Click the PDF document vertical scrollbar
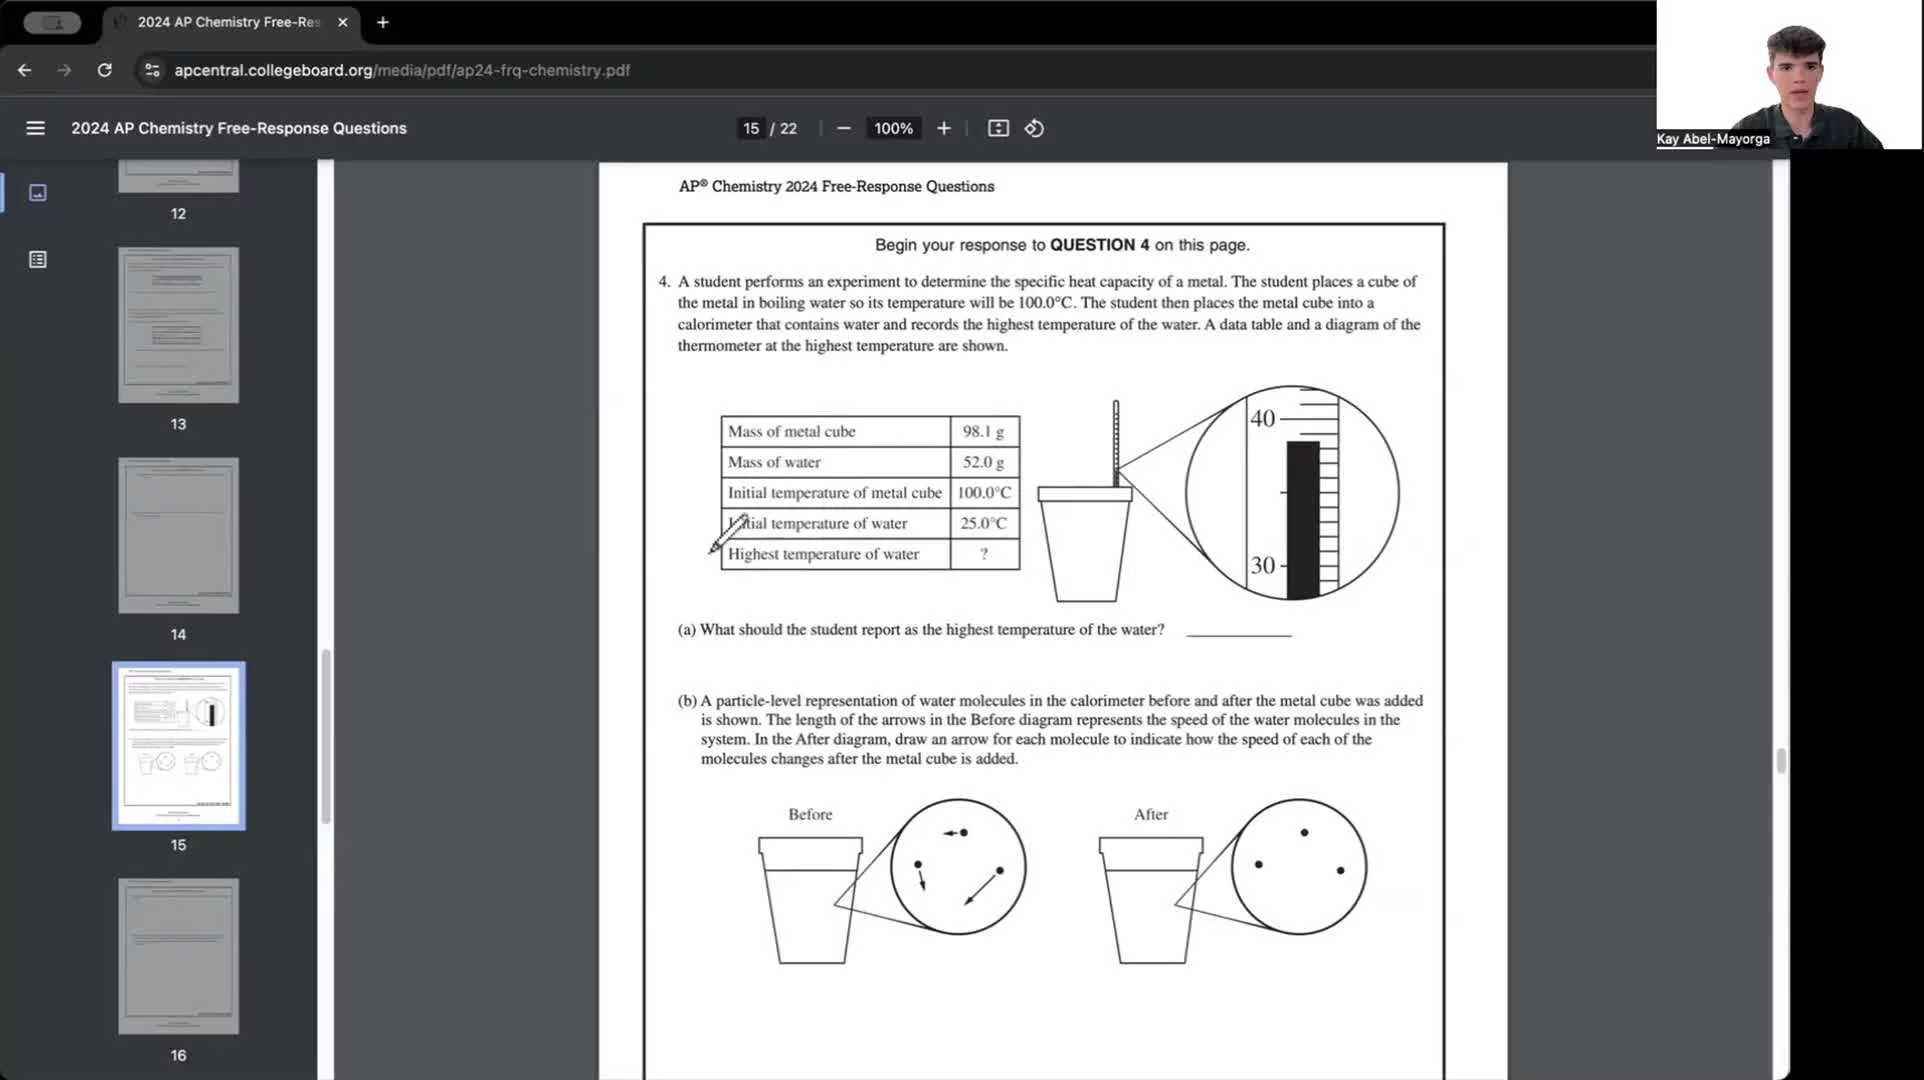The height and width of the screenshot is (1080, 1924). pyautogui.click(x=1781, y=761)
